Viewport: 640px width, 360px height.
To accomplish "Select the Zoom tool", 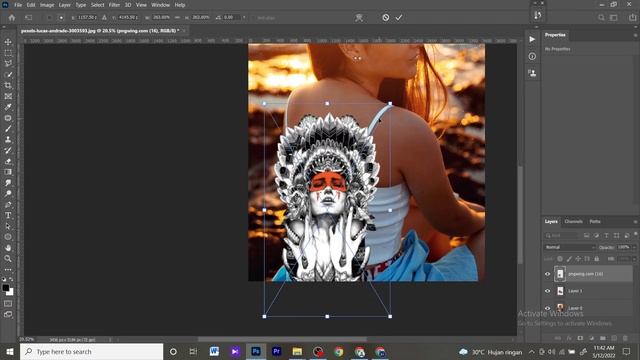I will [8, 258].
